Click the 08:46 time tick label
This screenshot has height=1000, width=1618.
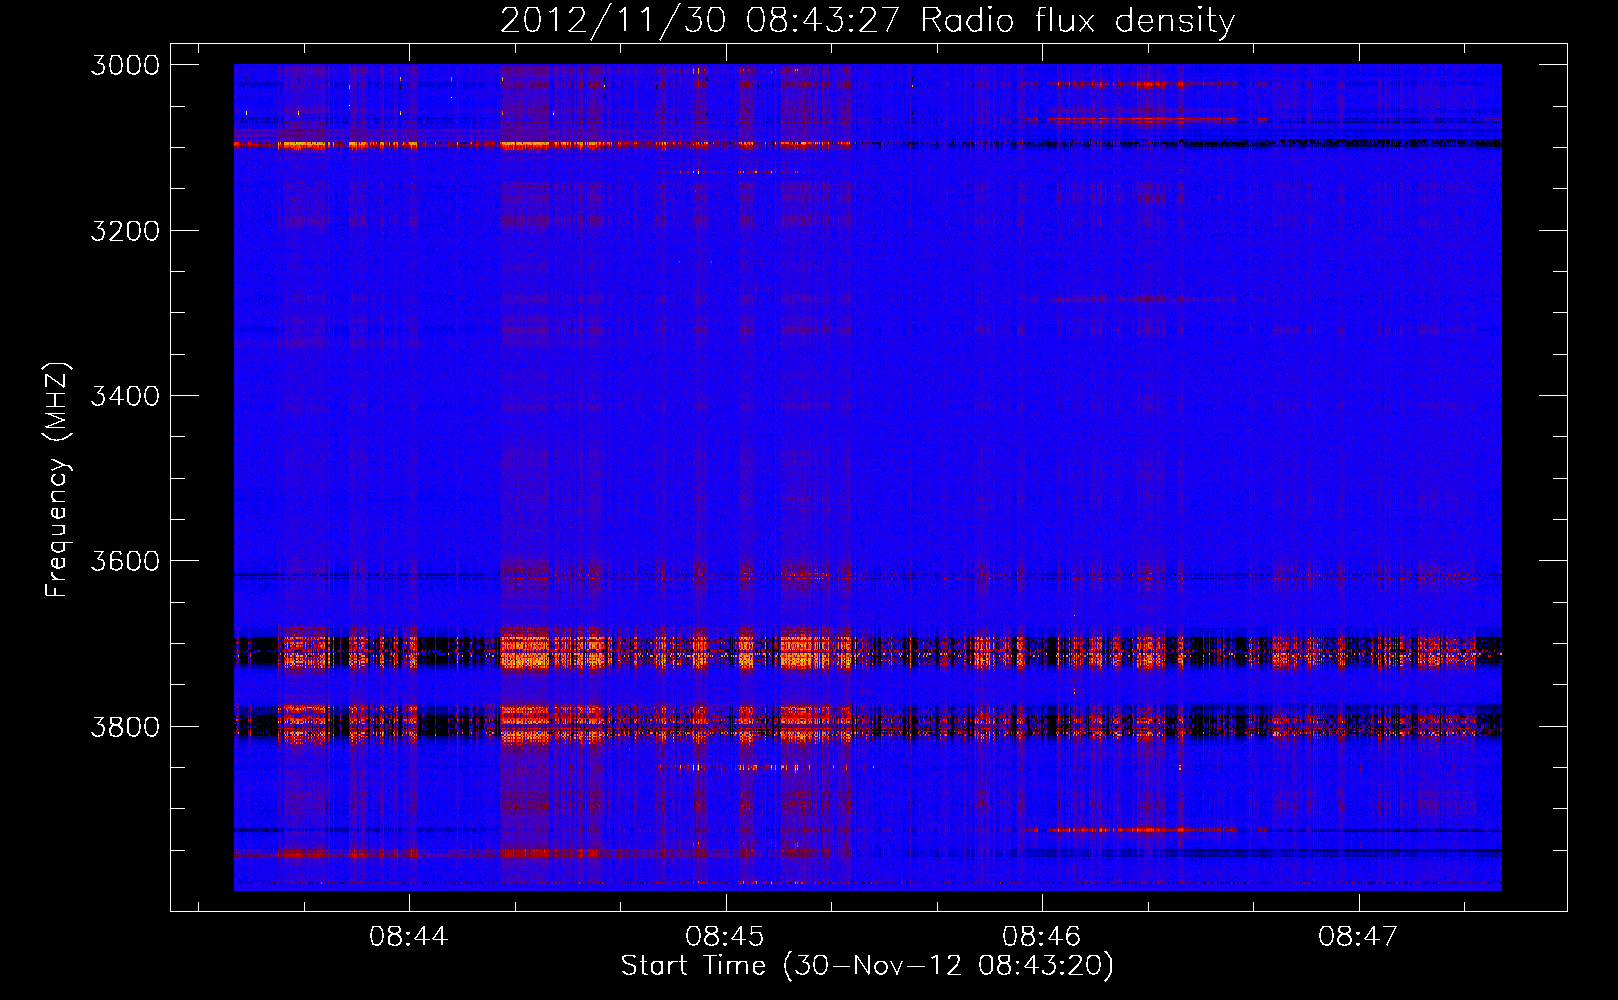pos(1042,936)
